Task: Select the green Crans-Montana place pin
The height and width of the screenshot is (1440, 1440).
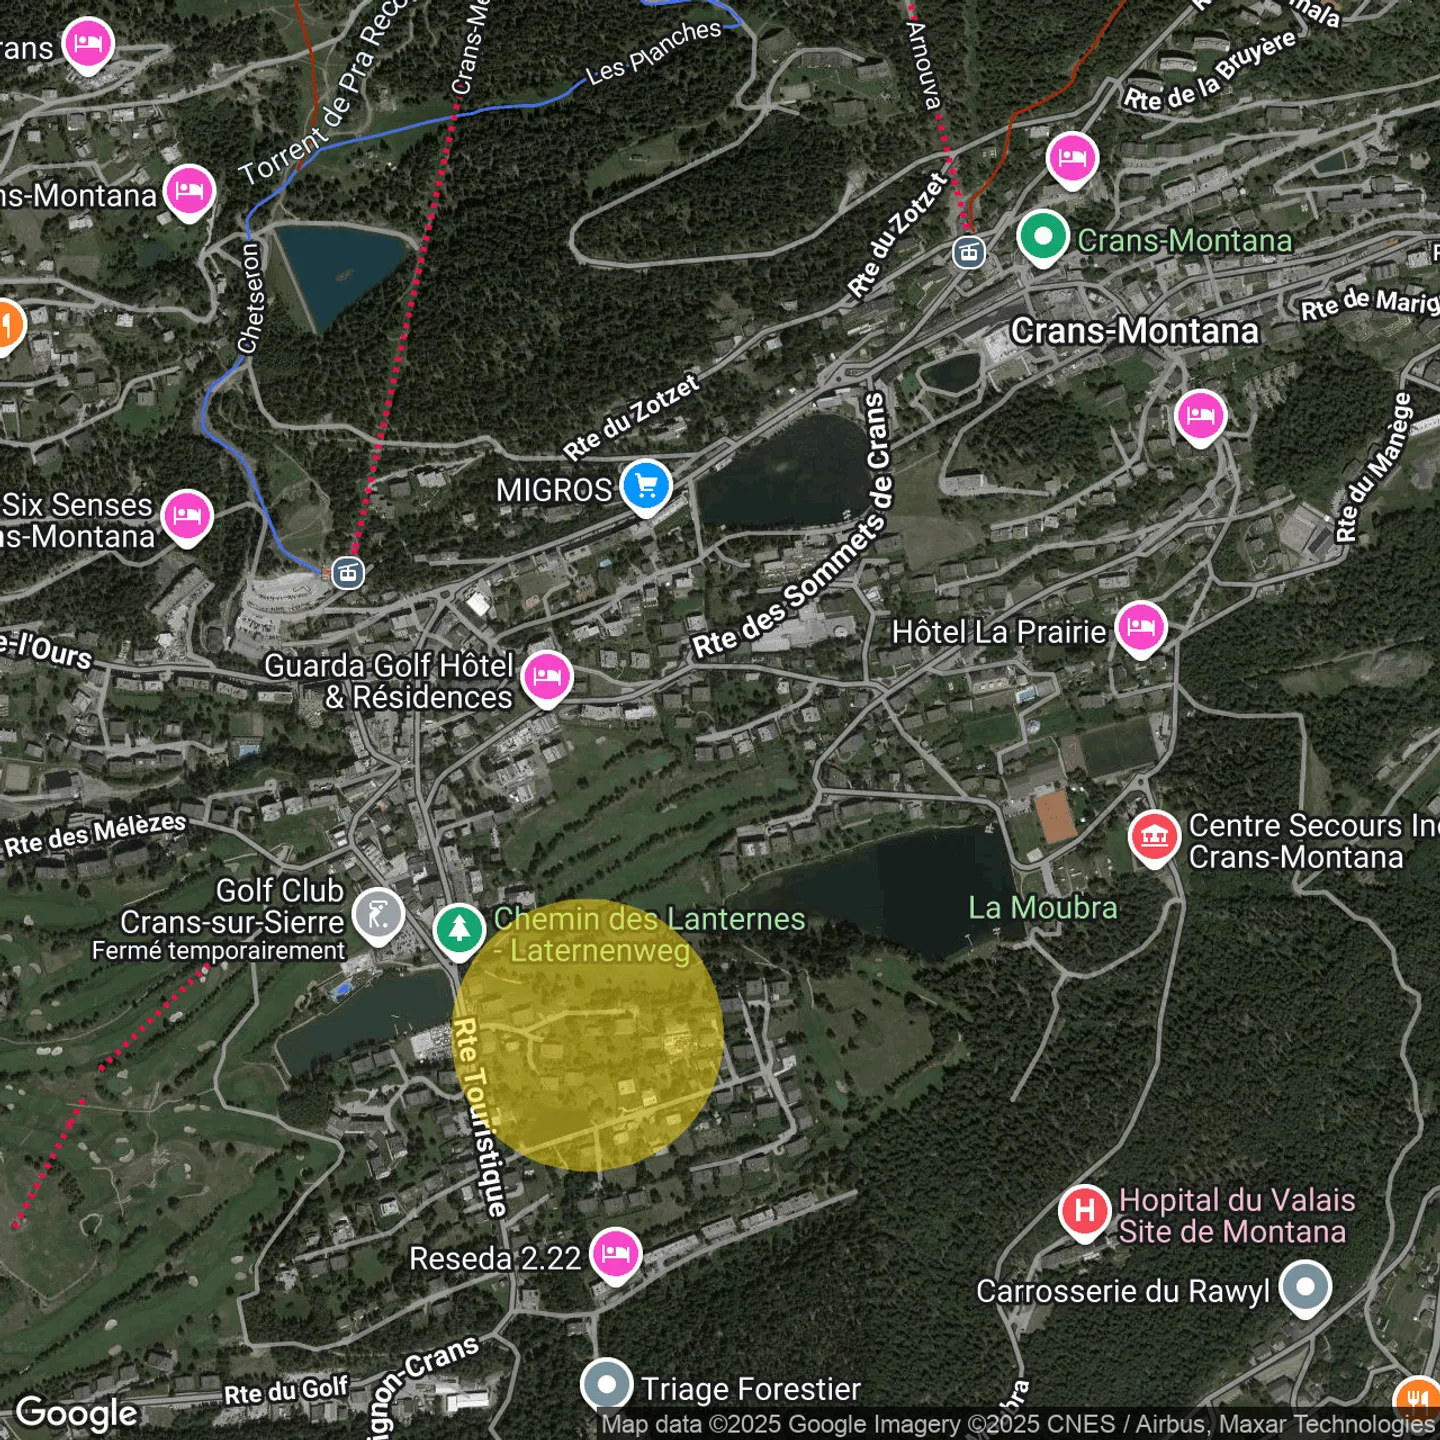Action: pos(1042,237)
